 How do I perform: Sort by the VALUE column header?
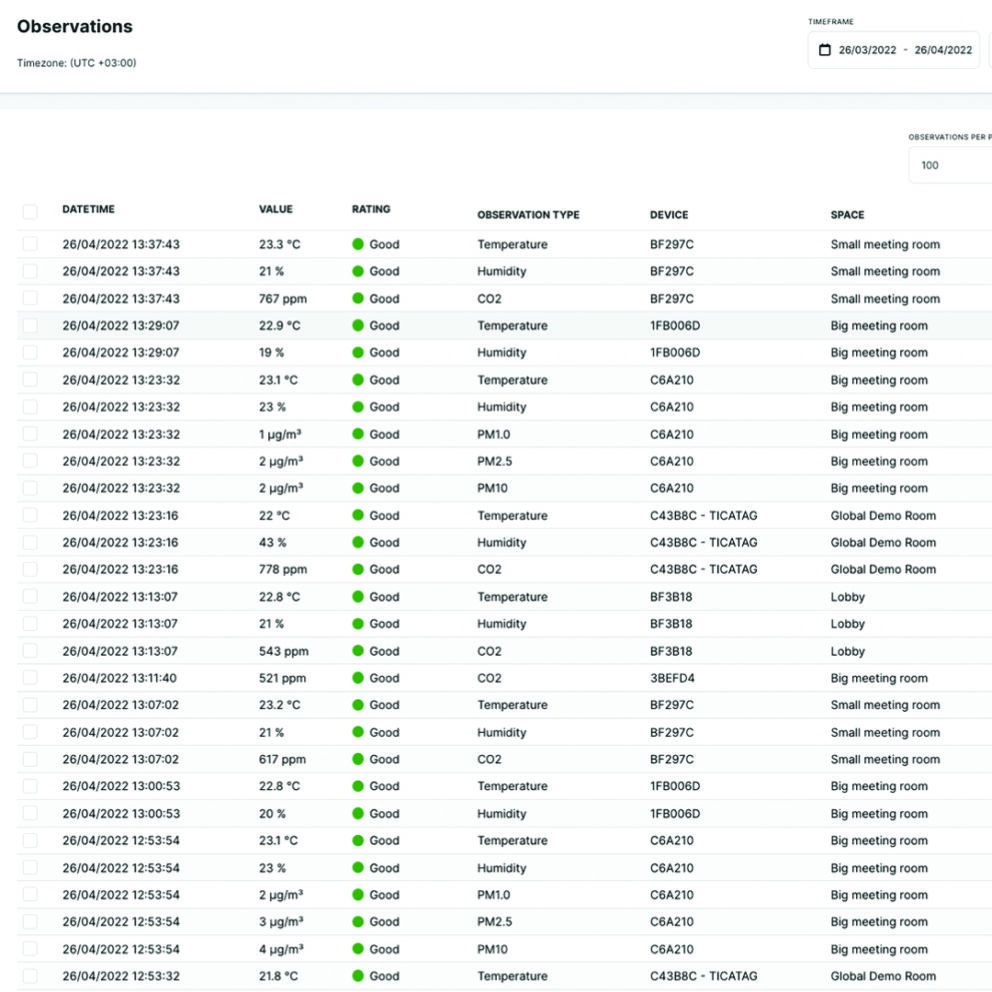click(x=275, y=209)
